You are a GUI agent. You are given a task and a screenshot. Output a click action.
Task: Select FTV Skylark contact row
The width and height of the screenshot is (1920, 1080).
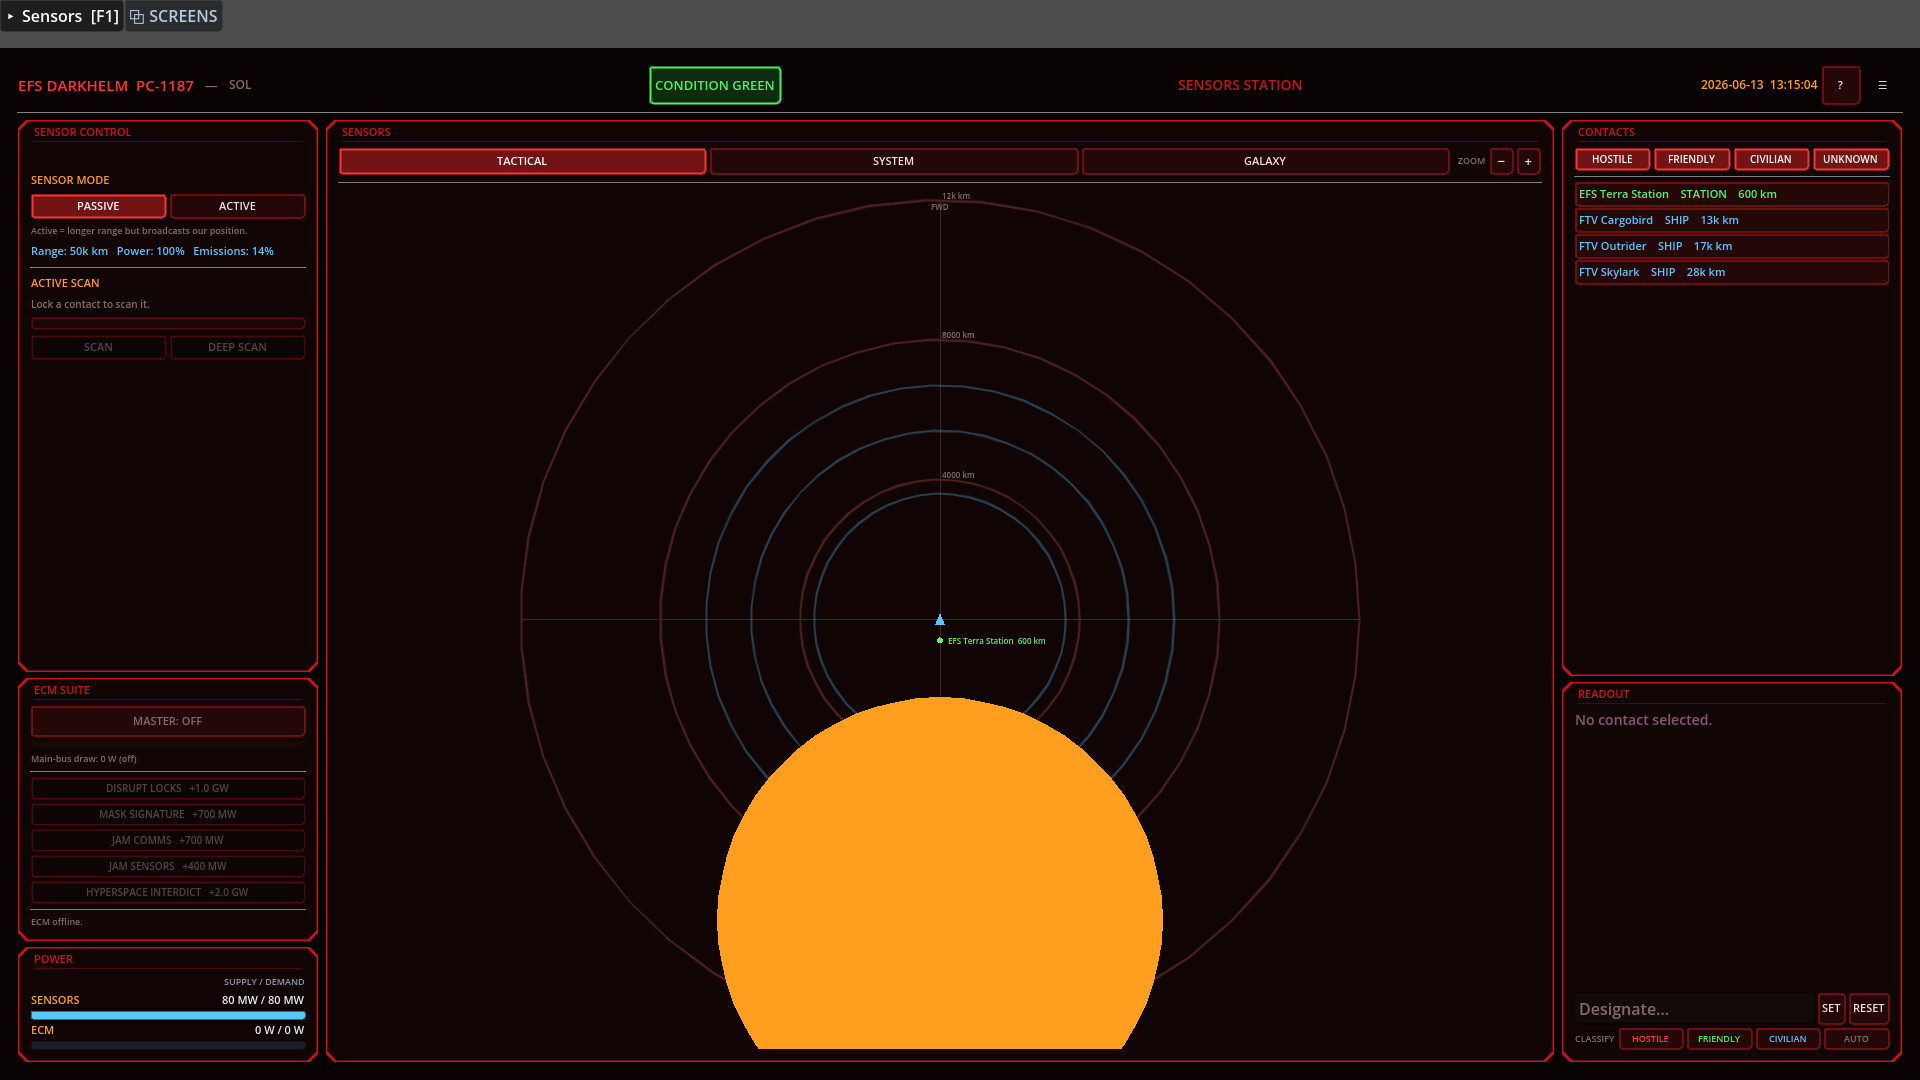click(1732, 272)
